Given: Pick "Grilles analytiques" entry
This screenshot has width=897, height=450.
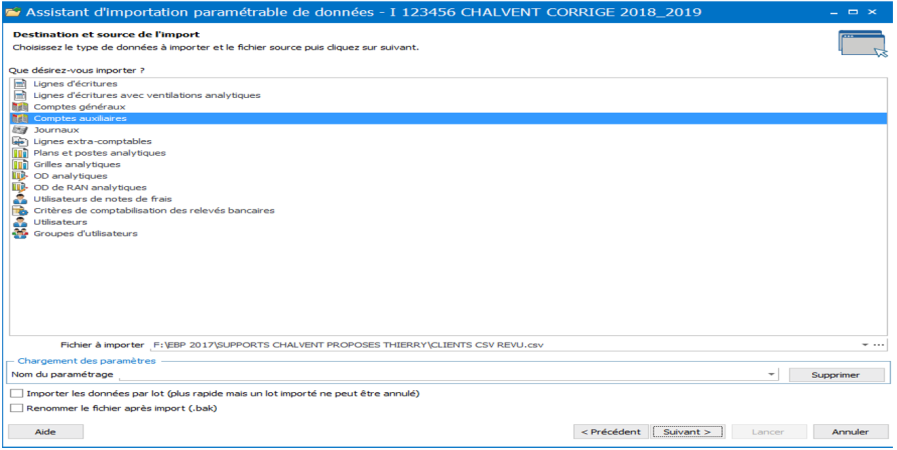Looking at the screenshot, I should pos(77,164).
